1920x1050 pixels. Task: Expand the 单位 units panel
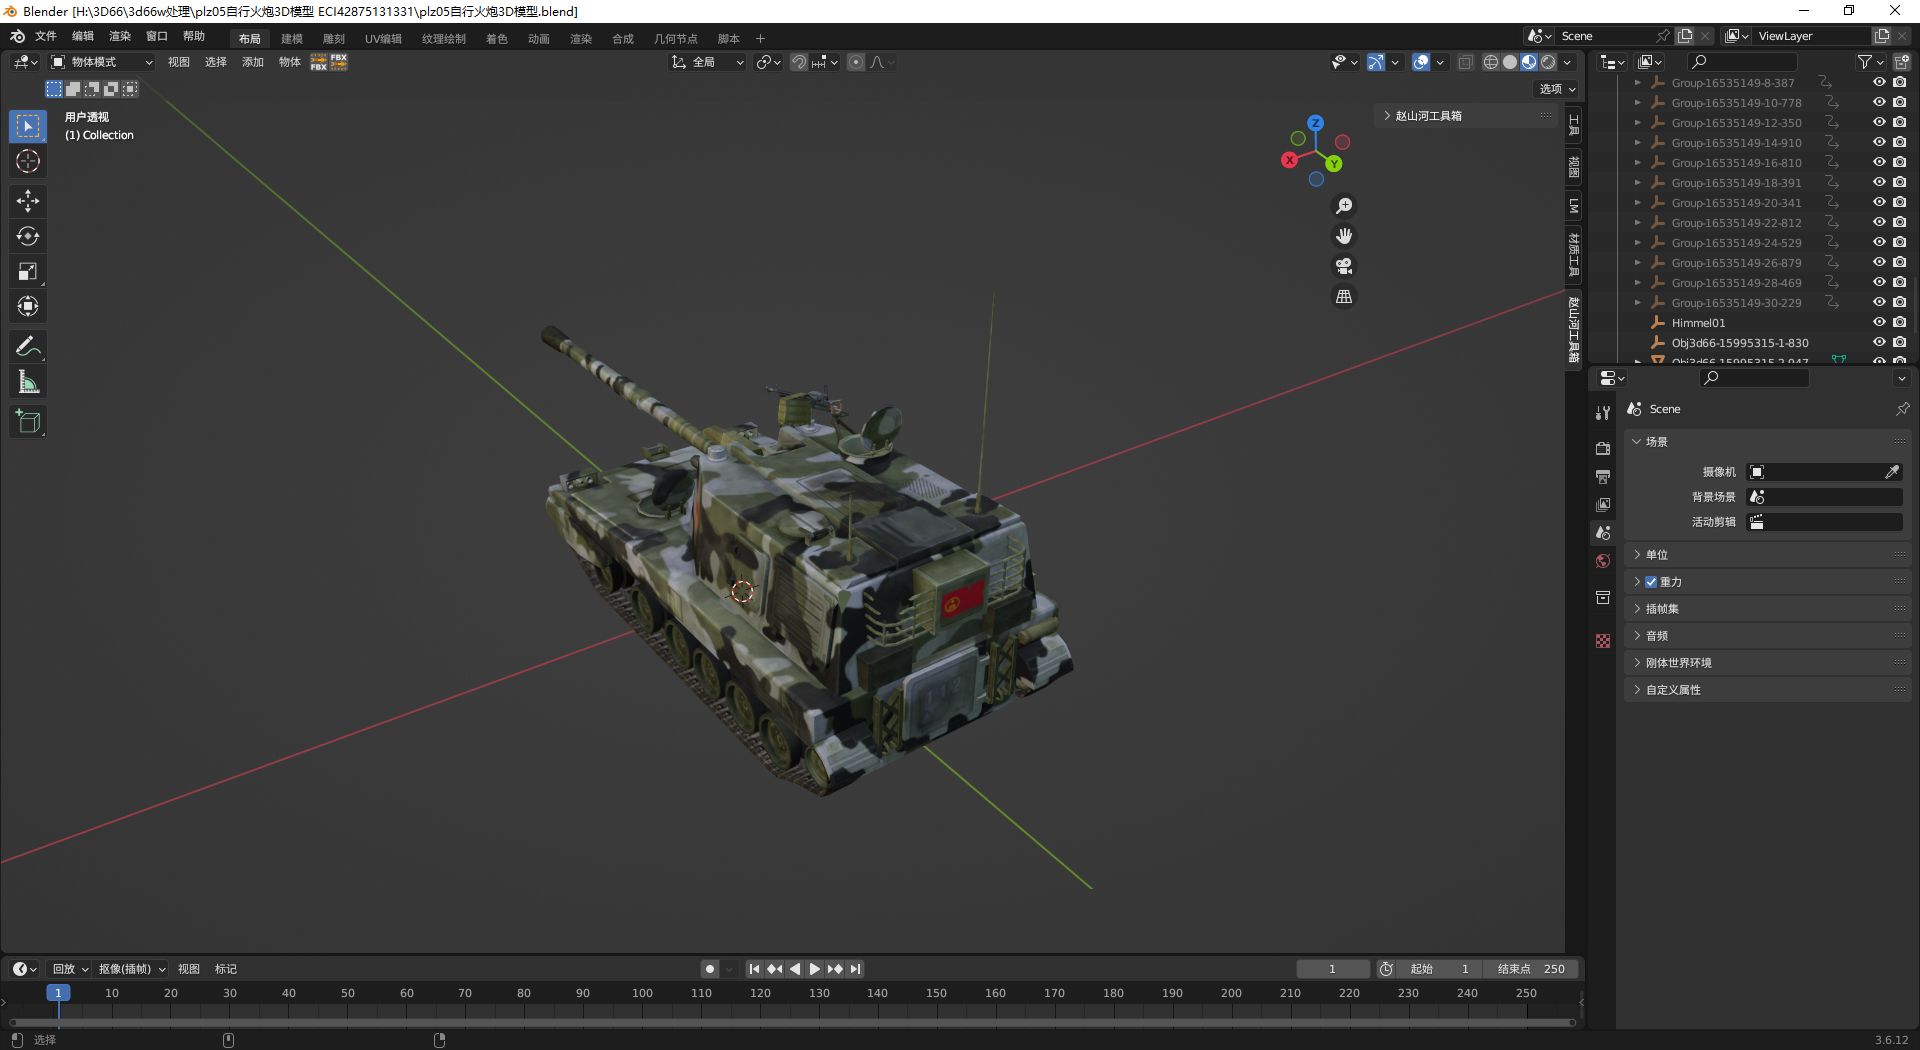[x=1768, y=555]
